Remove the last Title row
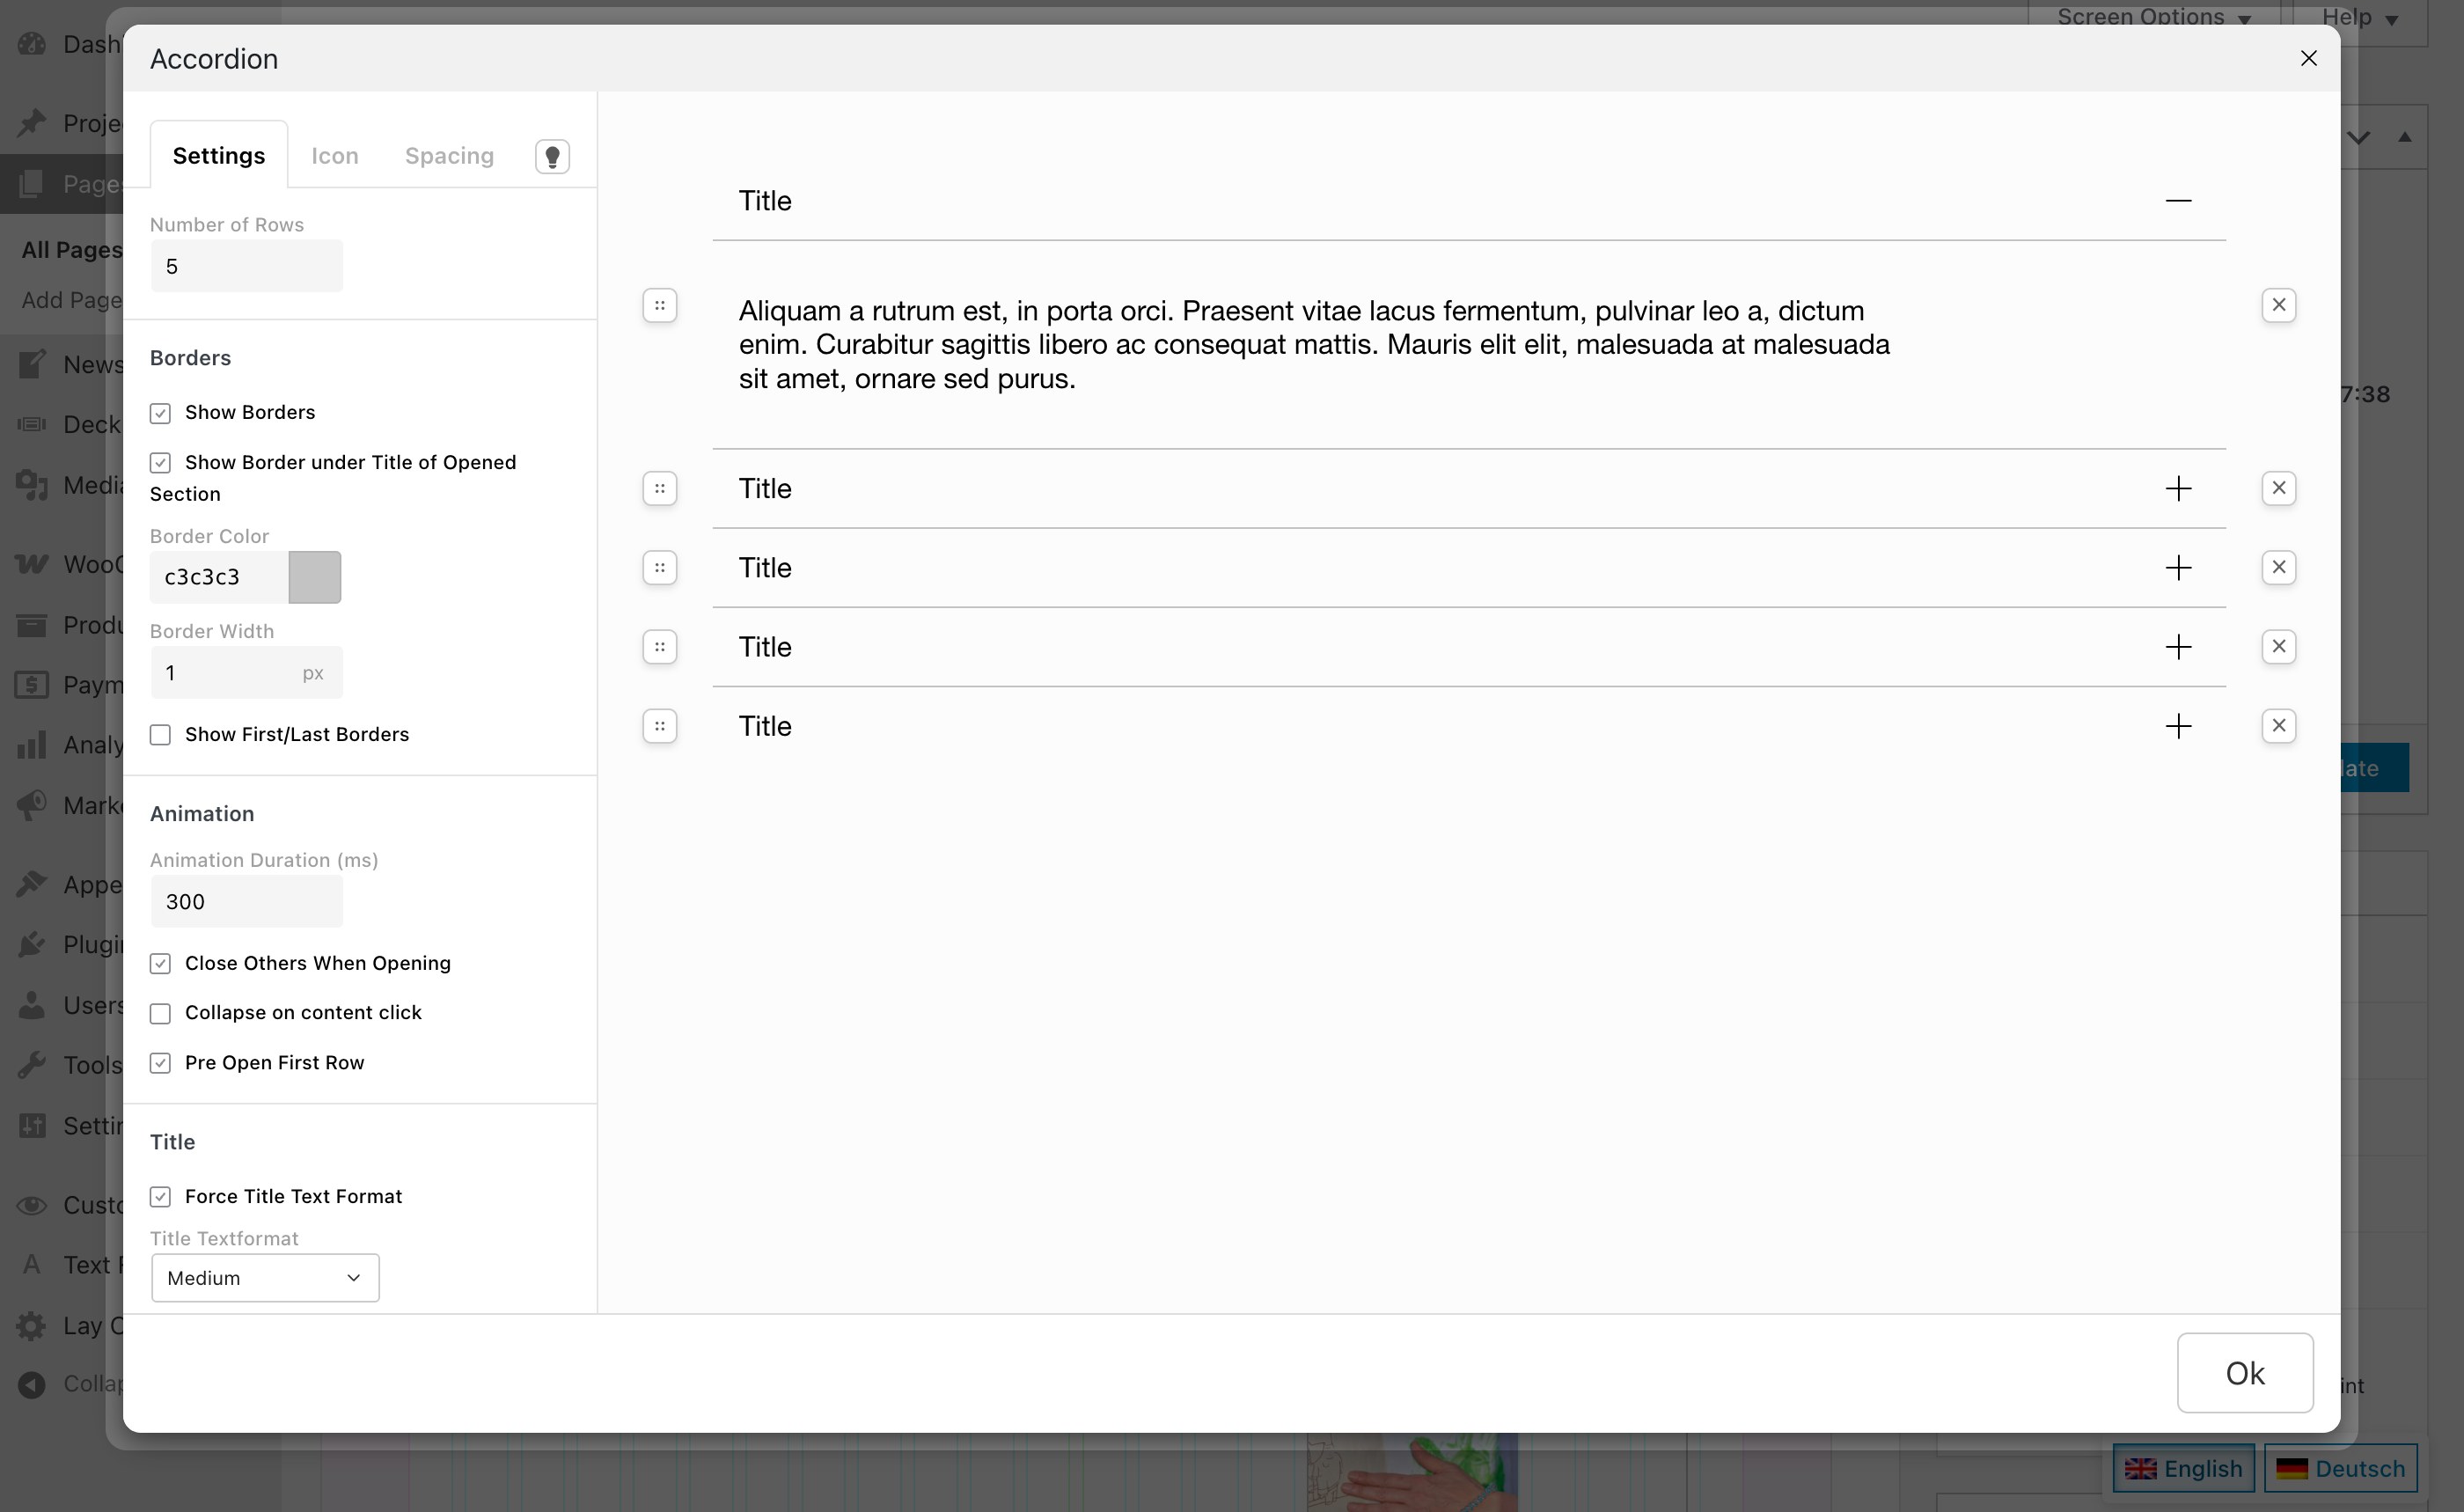Screen dimensions: 2464x1512 pyautogui.click(x=2278, y=726)
